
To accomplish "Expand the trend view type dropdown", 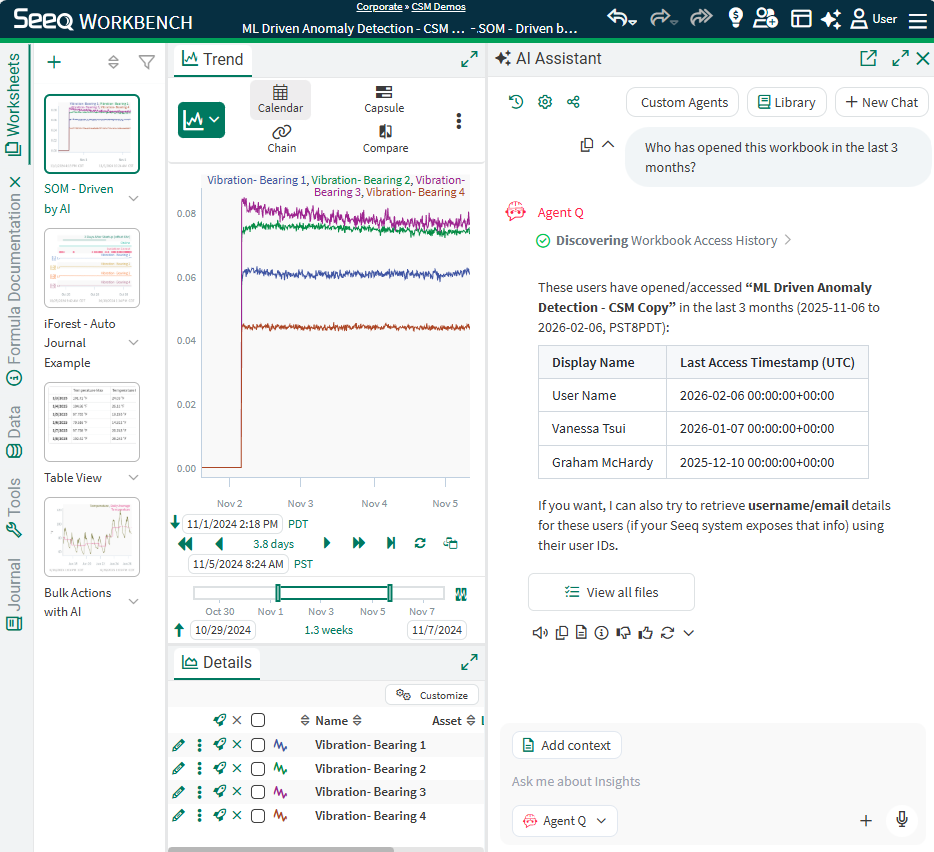I will click(x=201, y=120).
